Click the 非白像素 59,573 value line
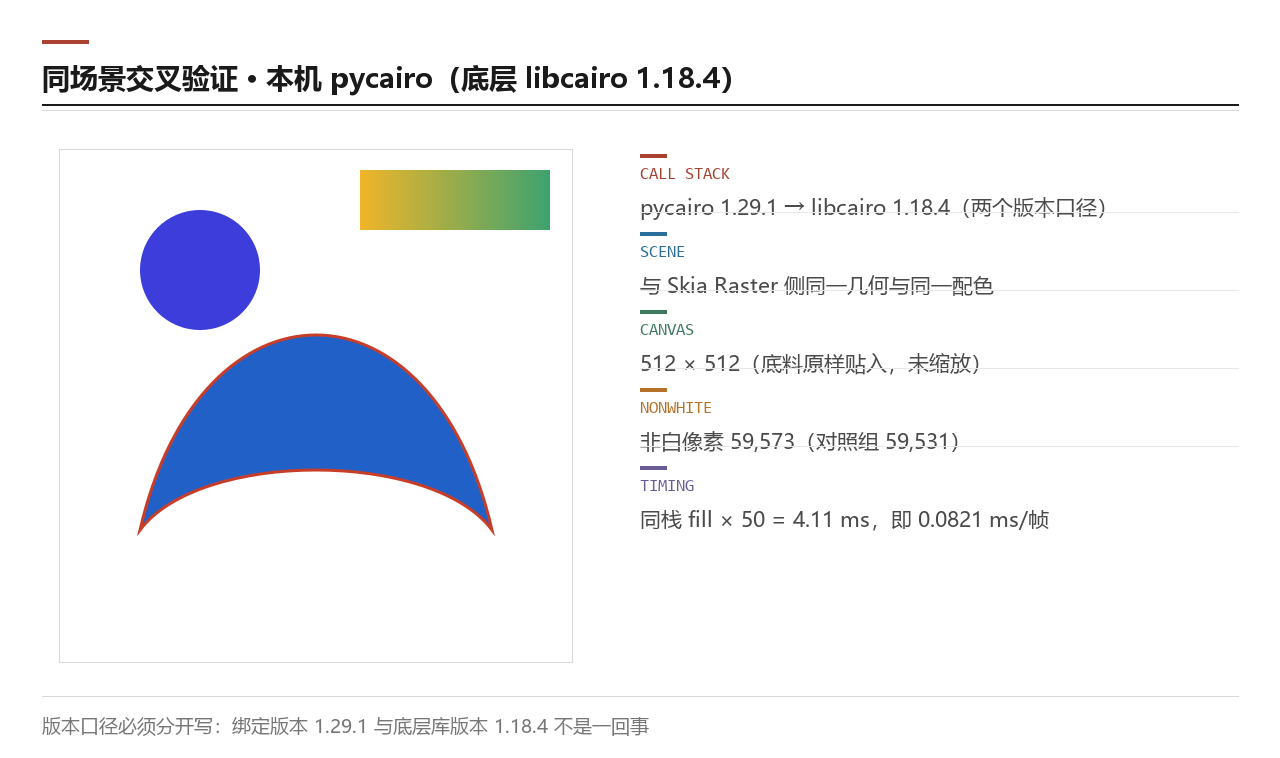The height and width of the screenshot is (758, 1280). (x=800, y=442)
